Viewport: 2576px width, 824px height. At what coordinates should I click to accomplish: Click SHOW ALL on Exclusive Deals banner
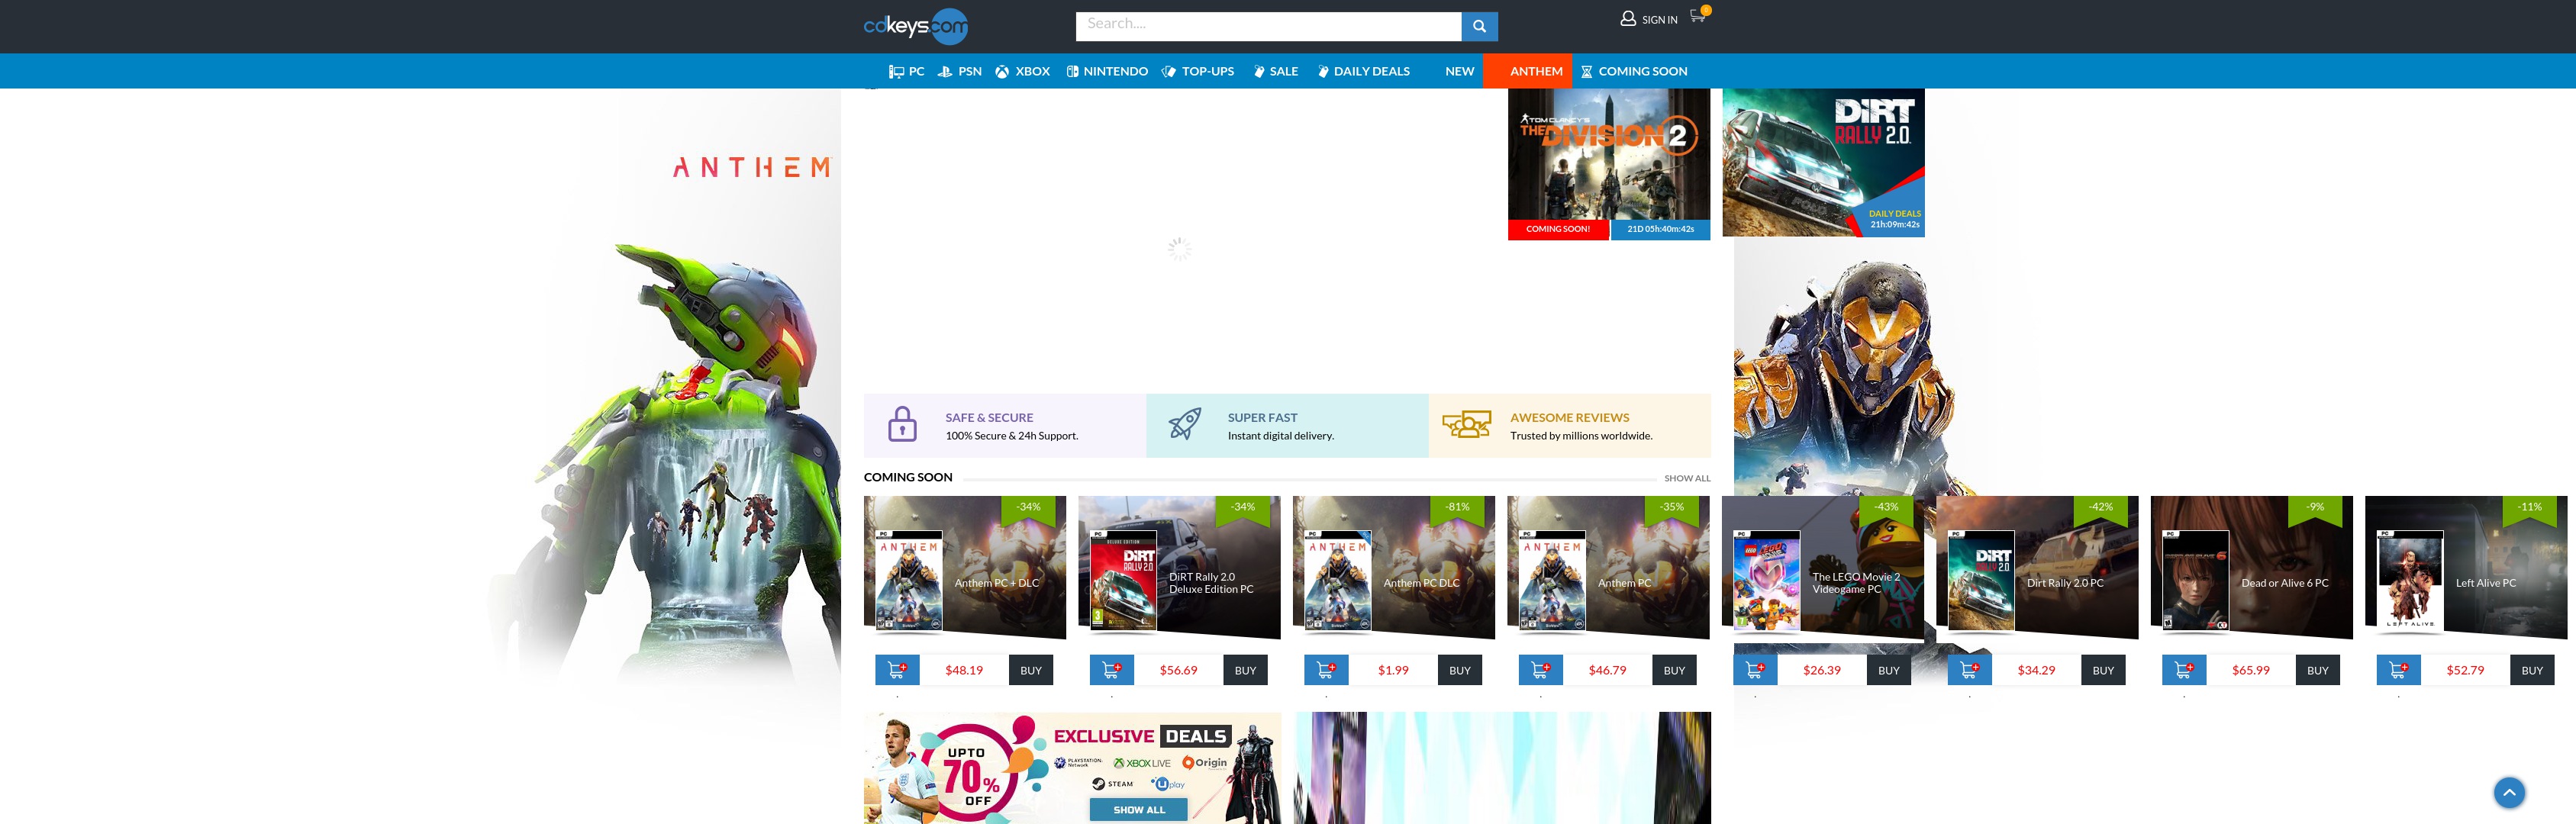tap(1139, 810)
